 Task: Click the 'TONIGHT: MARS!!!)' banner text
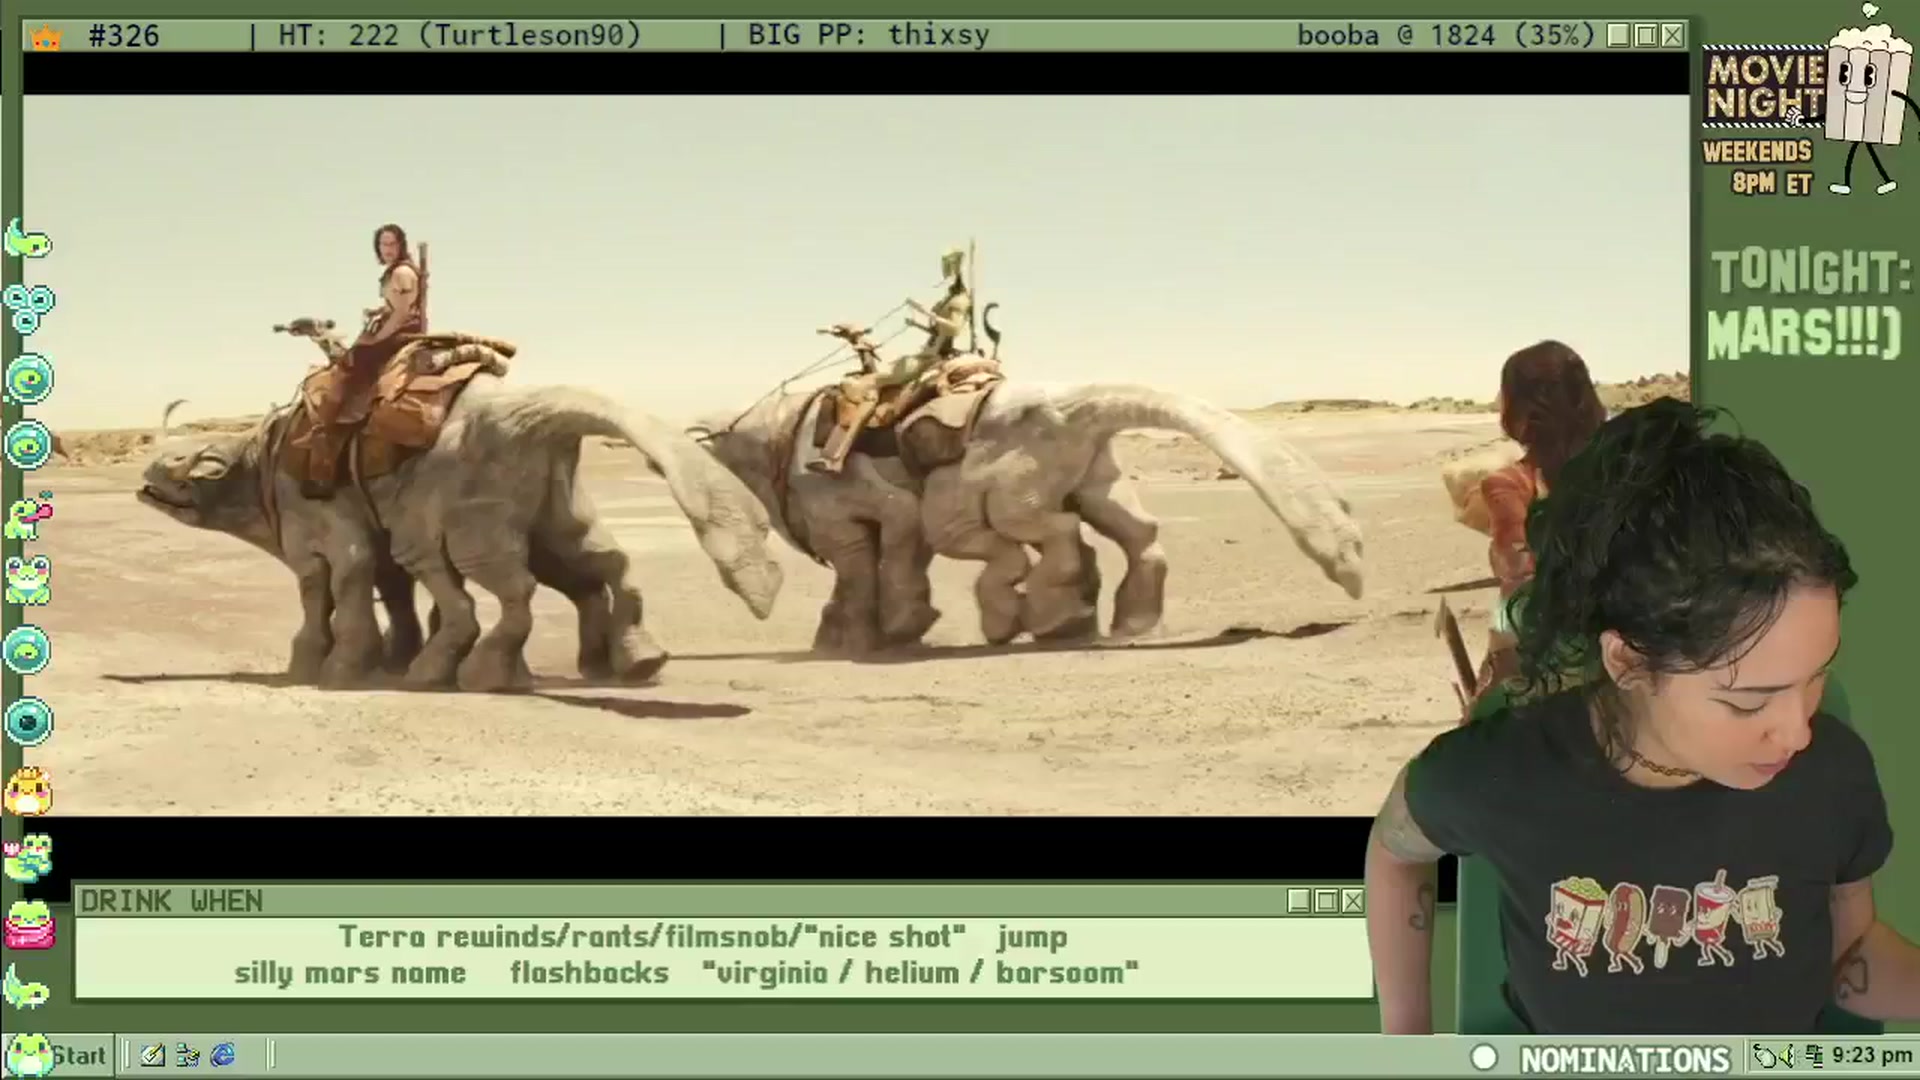pos(1808,303)
